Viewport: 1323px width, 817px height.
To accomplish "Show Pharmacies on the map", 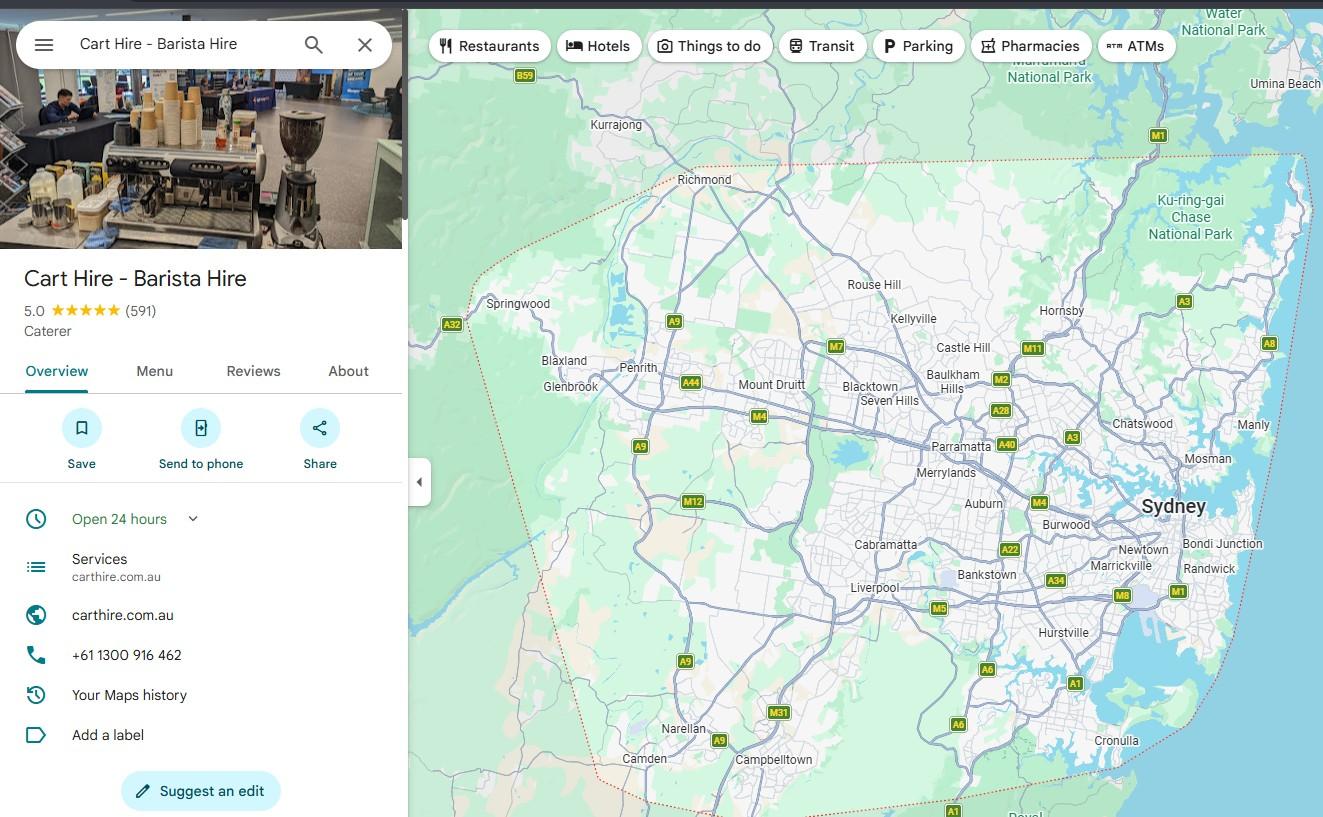I will tap(1031, 46).
